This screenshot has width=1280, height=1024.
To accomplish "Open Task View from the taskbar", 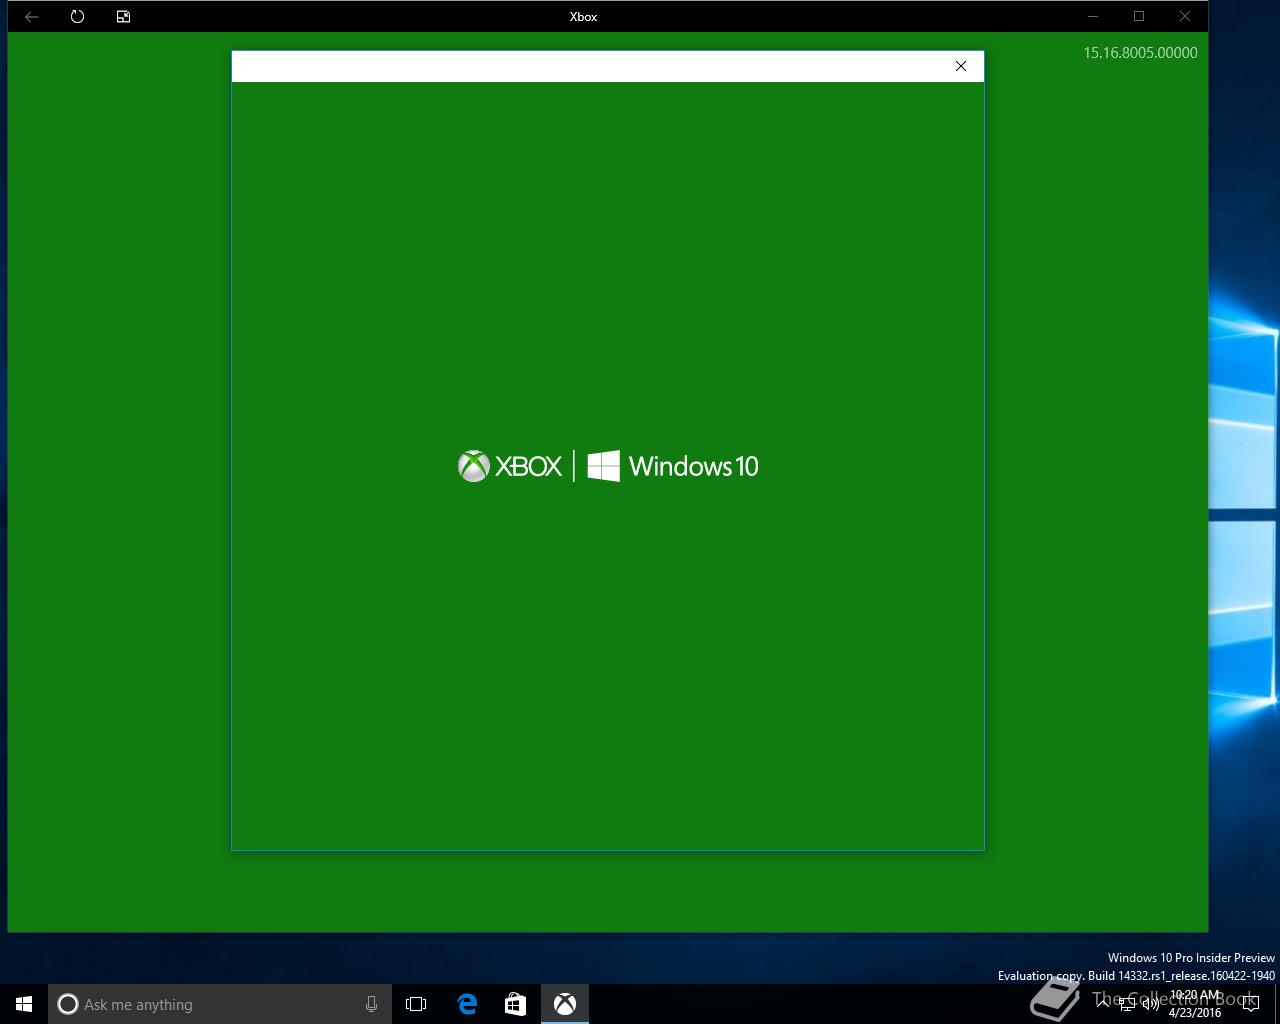I will [x=416, y=1004].
